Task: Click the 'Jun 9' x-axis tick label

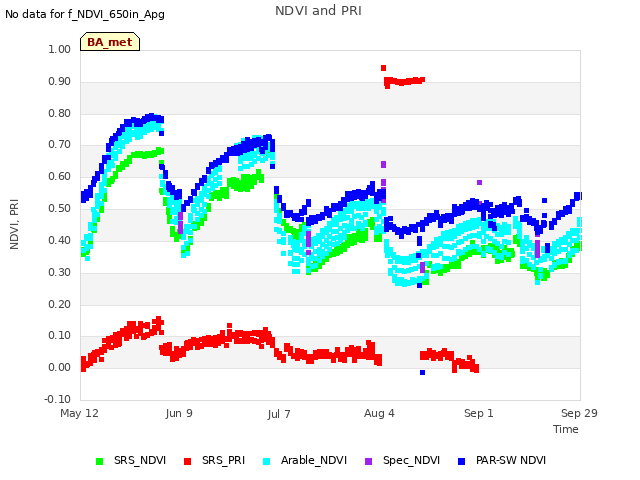Action: pos(179,413)
